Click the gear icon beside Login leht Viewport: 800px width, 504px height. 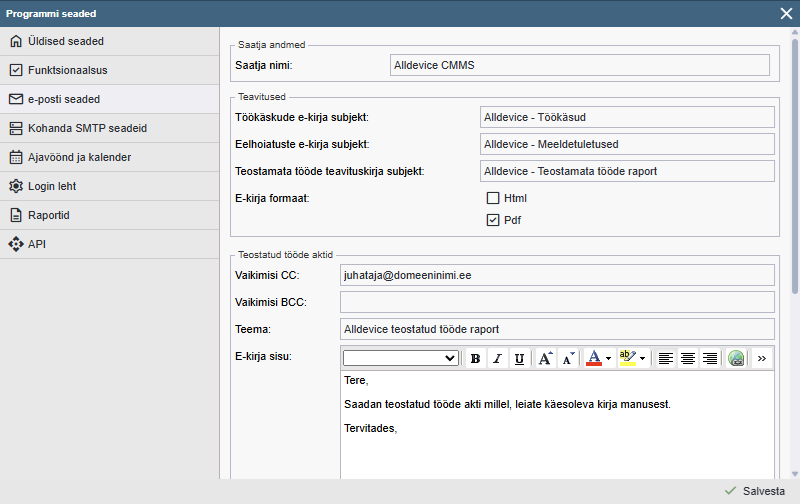click(16, 186)
